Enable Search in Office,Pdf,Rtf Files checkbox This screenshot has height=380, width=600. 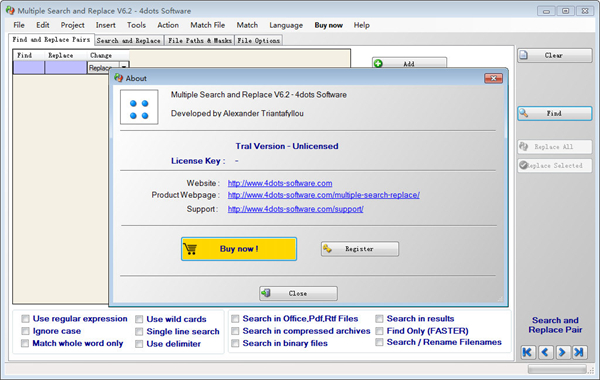pos(235,319)
